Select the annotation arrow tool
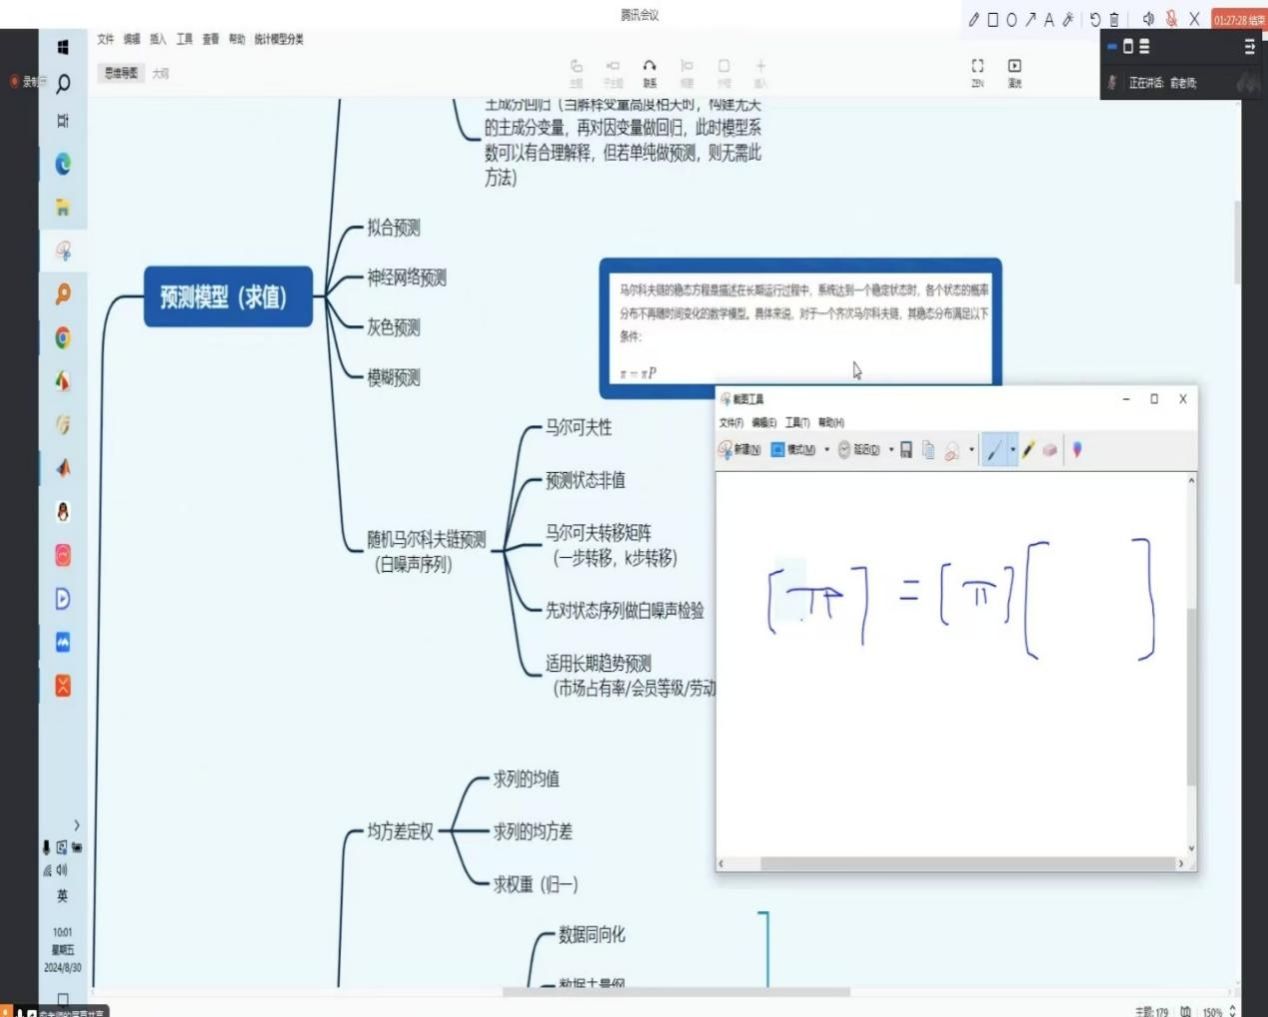 tap(1030, 19)
